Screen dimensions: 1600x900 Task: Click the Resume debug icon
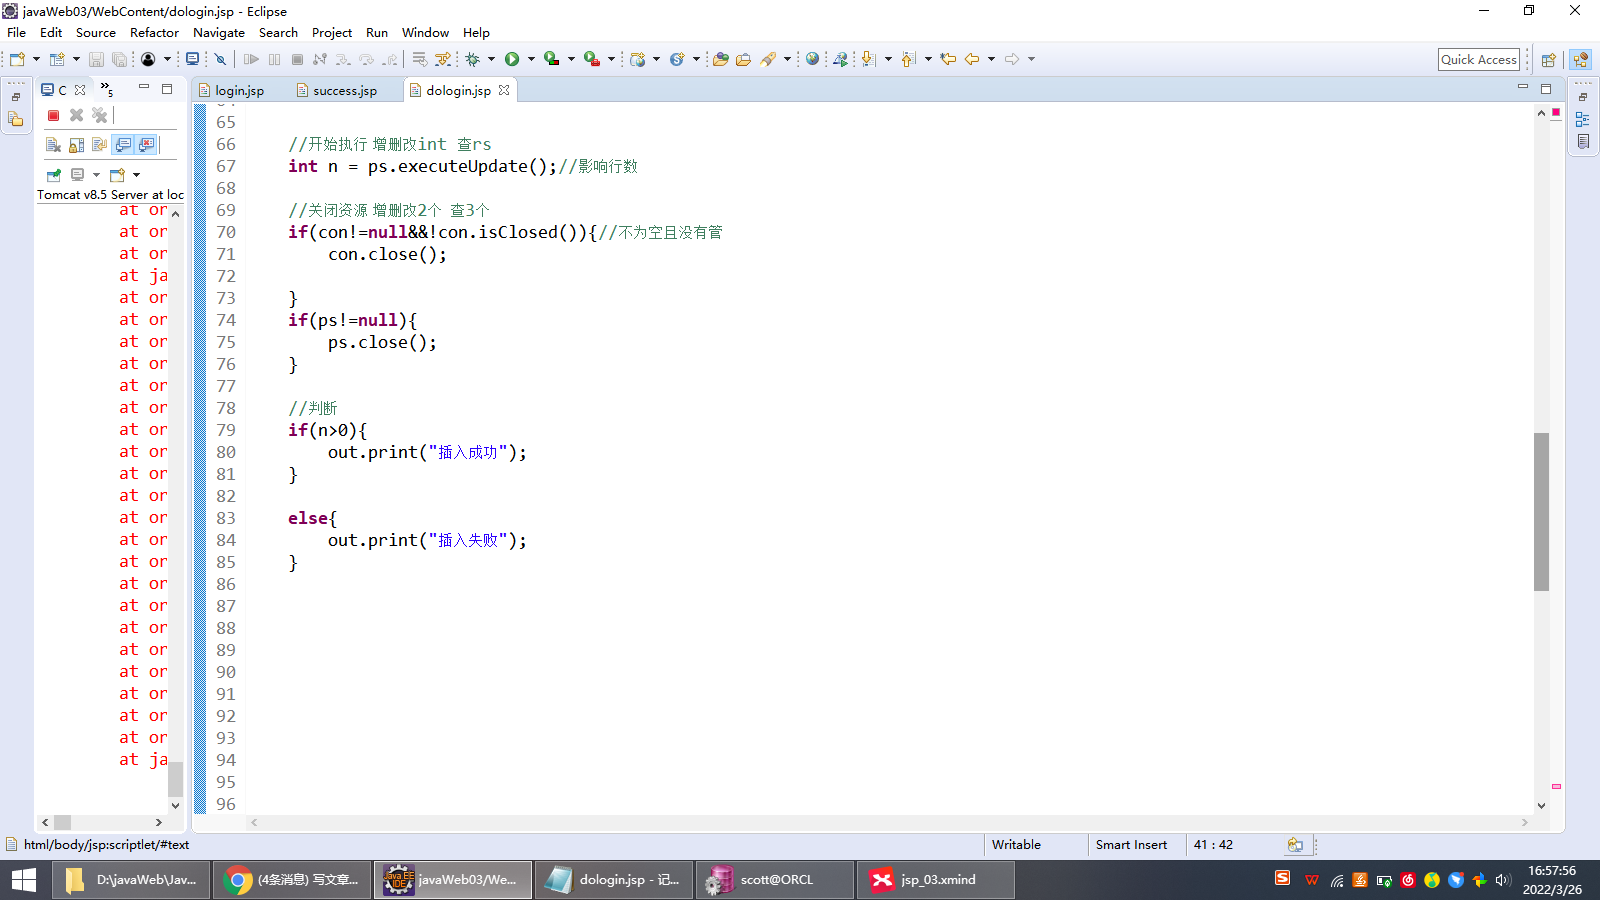tap(251, 59)
